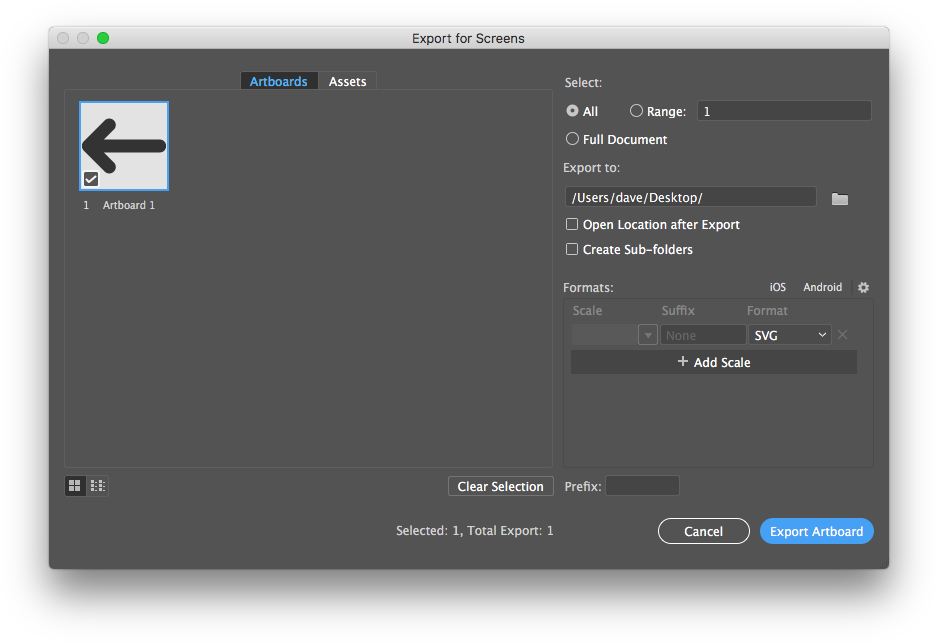Click the green zoom window button
The width and height of the screenshot is (937, 643).
pyautogui.click(x=103, y=38)
